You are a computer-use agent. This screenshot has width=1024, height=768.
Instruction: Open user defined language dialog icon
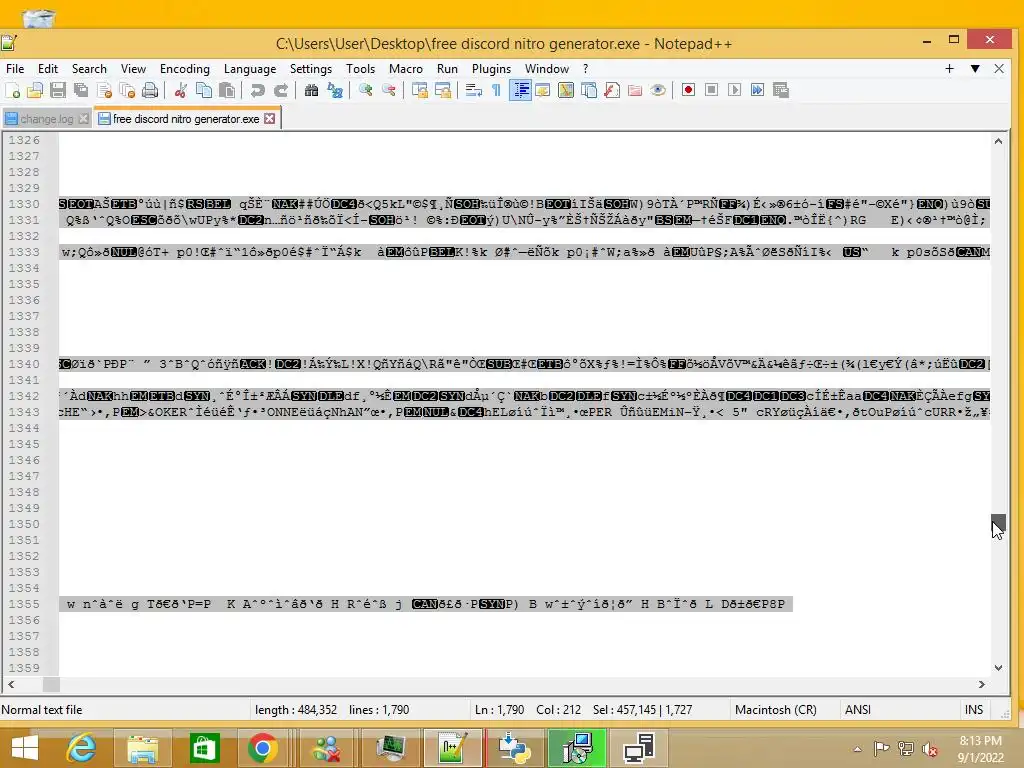pos(543,90)
